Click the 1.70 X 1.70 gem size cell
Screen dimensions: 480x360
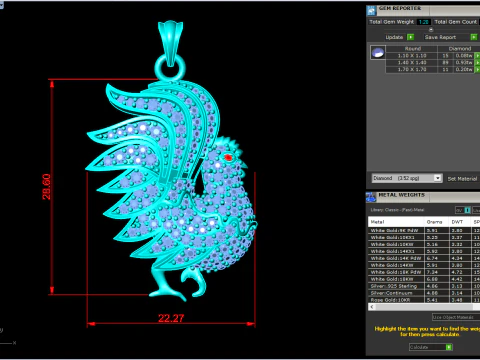pyautogui.click(x=412, y=70)
